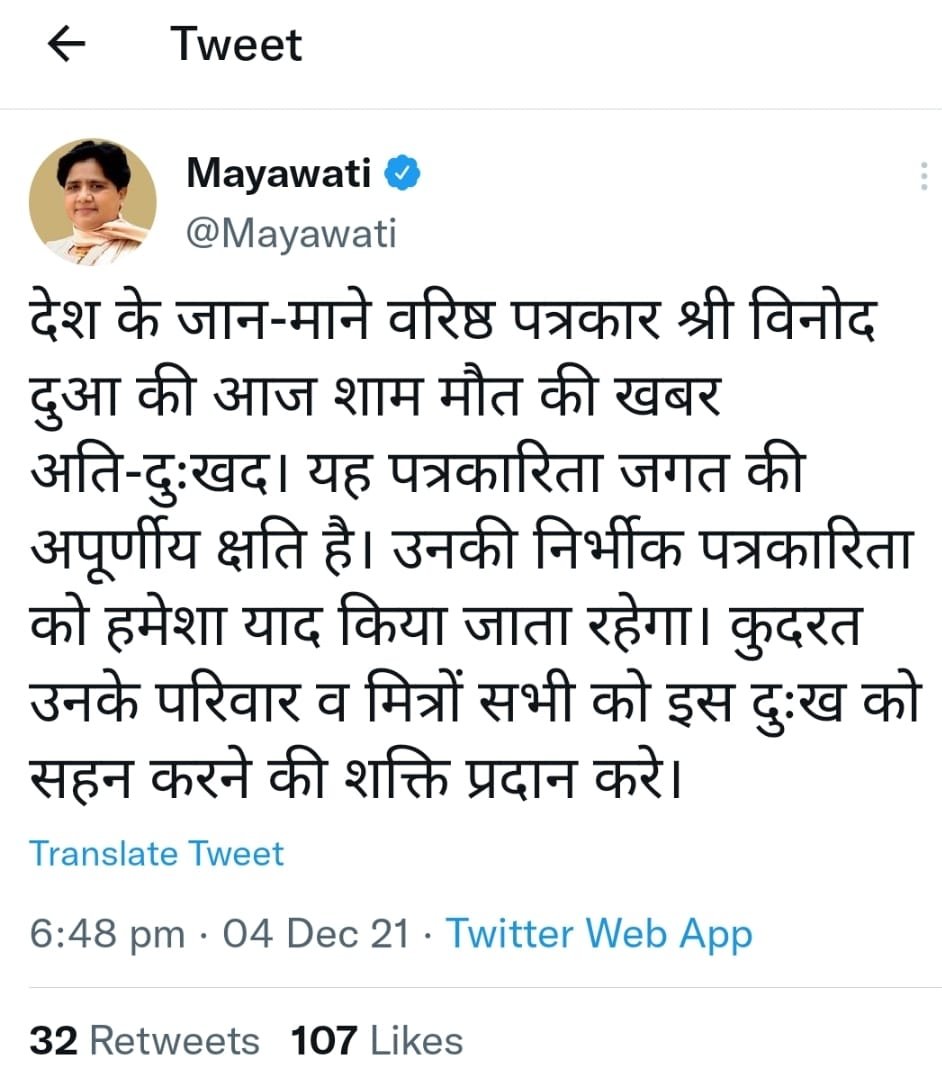The height and width of the screenshot is (1089, 942).
Task: Open Mayawati's profile picture
Action: pyautogui.click(x=92, y=202)
